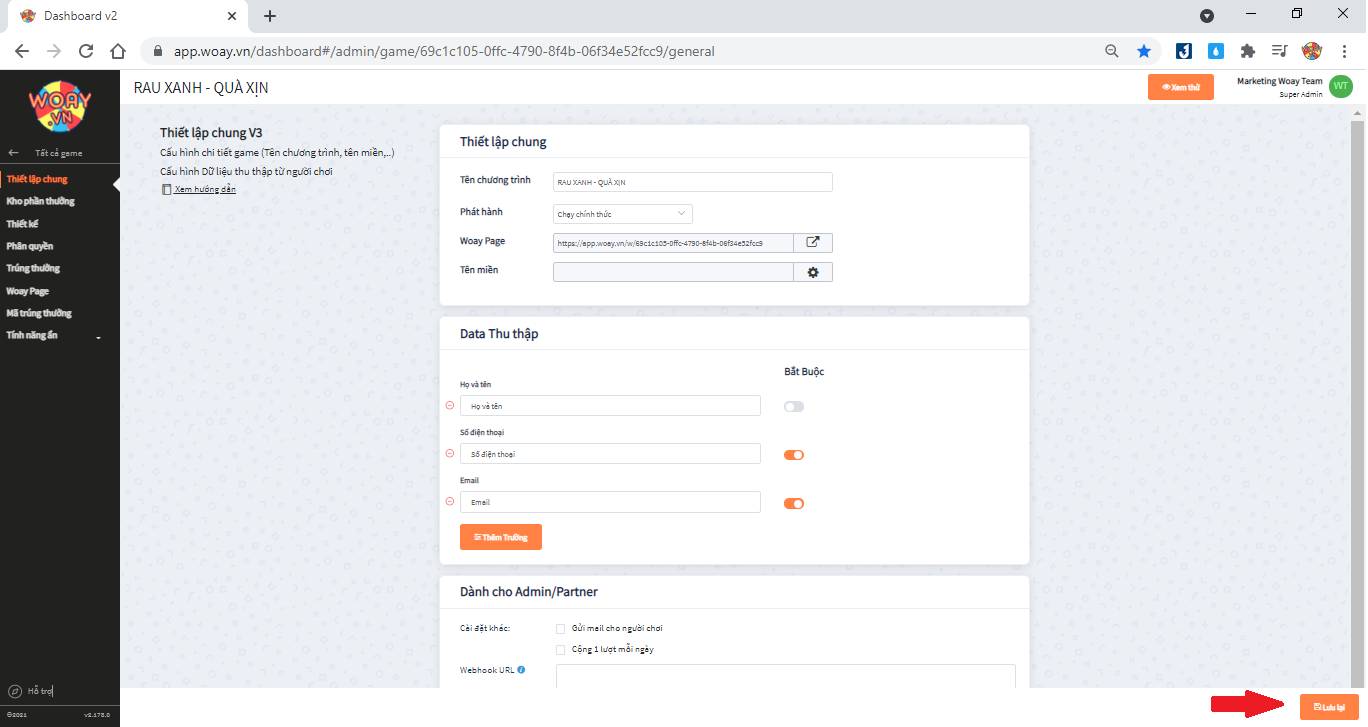Open a new browser tab

coord(270,16)
